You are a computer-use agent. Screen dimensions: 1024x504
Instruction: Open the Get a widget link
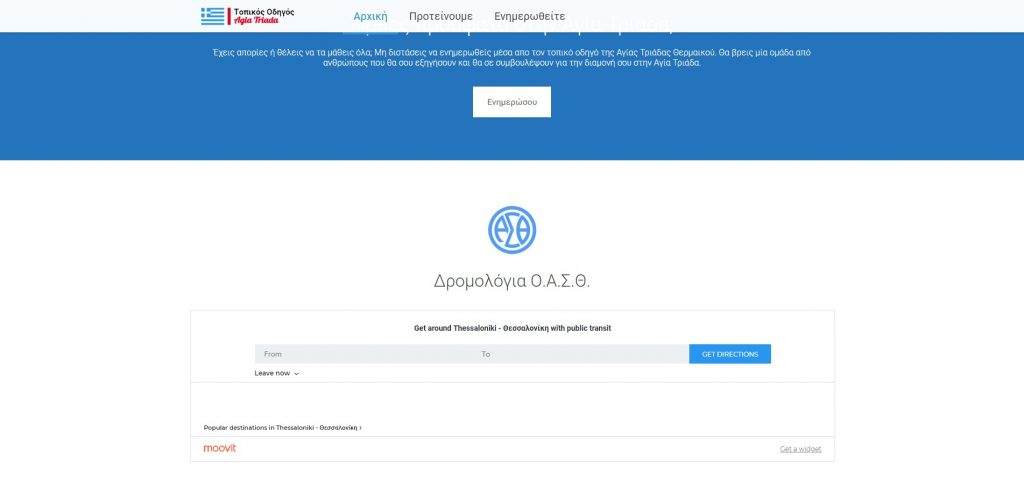(801, 449)
